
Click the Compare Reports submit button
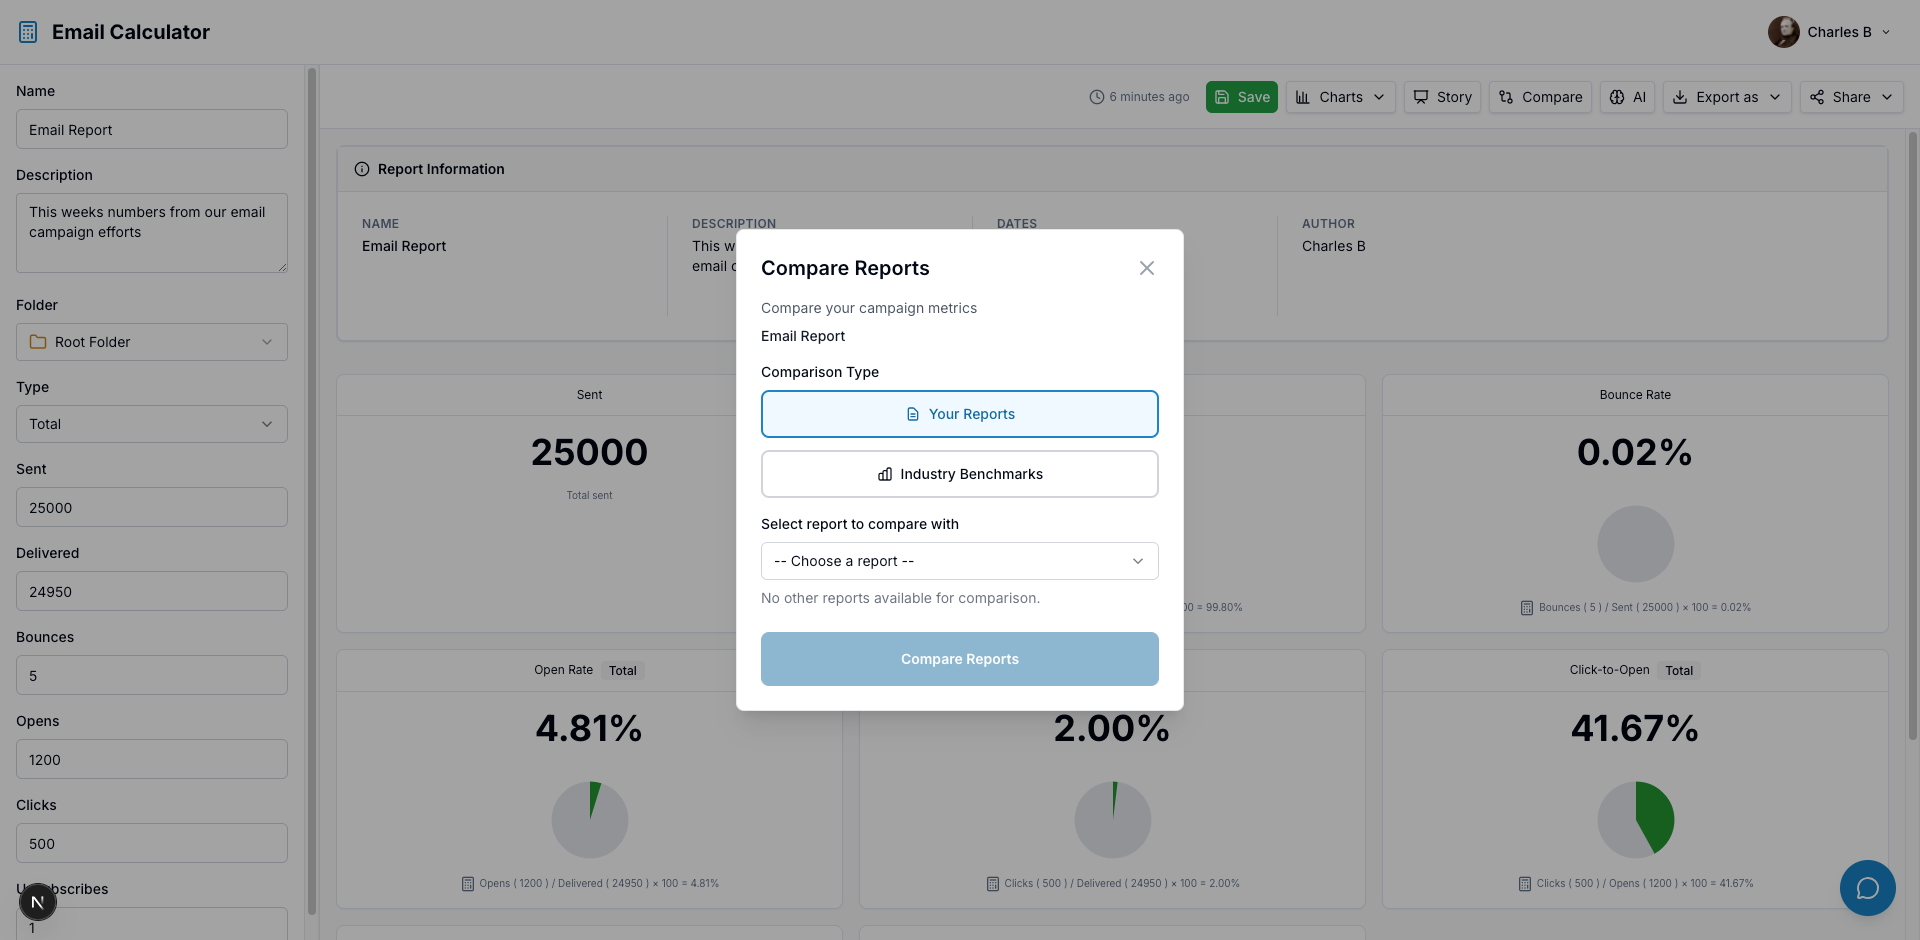pos(959,658)
